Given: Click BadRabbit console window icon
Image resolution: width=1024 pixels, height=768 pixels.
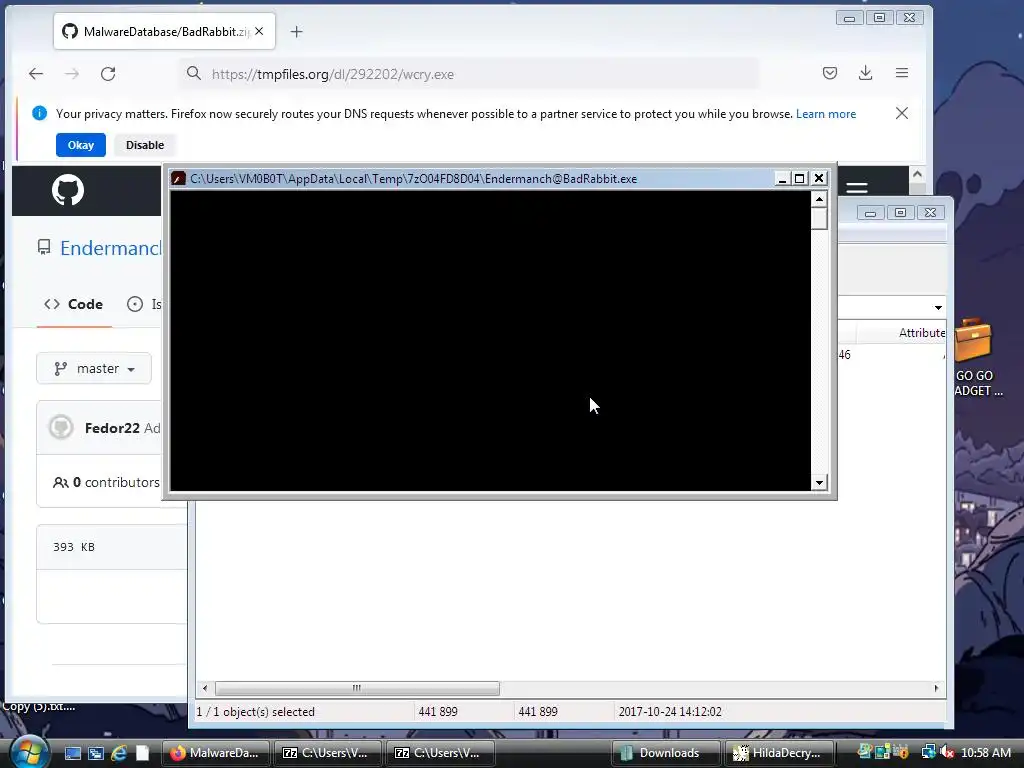Looking at the screenshot, I should point(178,179).
